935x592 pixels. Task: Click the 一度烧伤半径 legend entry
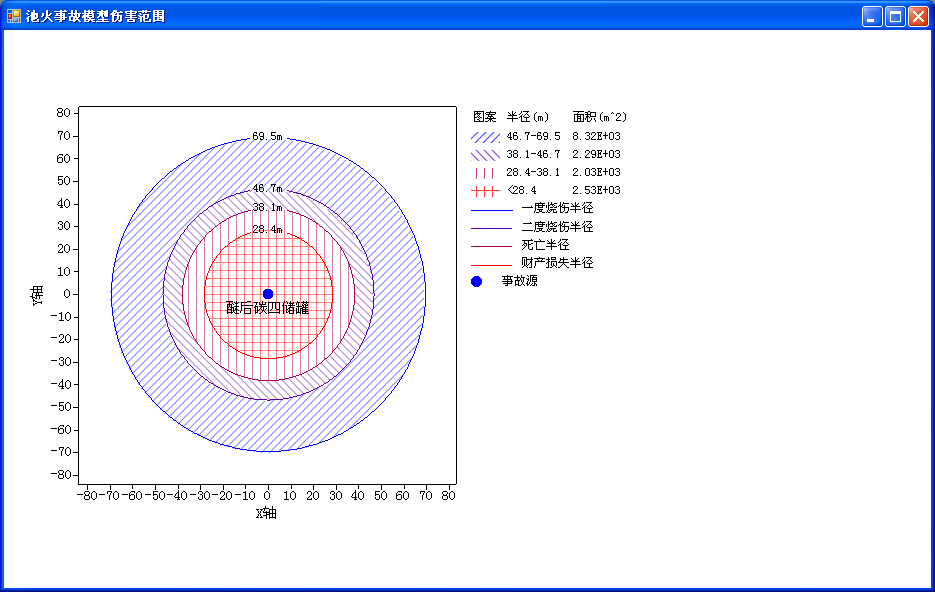click(557, 208)
